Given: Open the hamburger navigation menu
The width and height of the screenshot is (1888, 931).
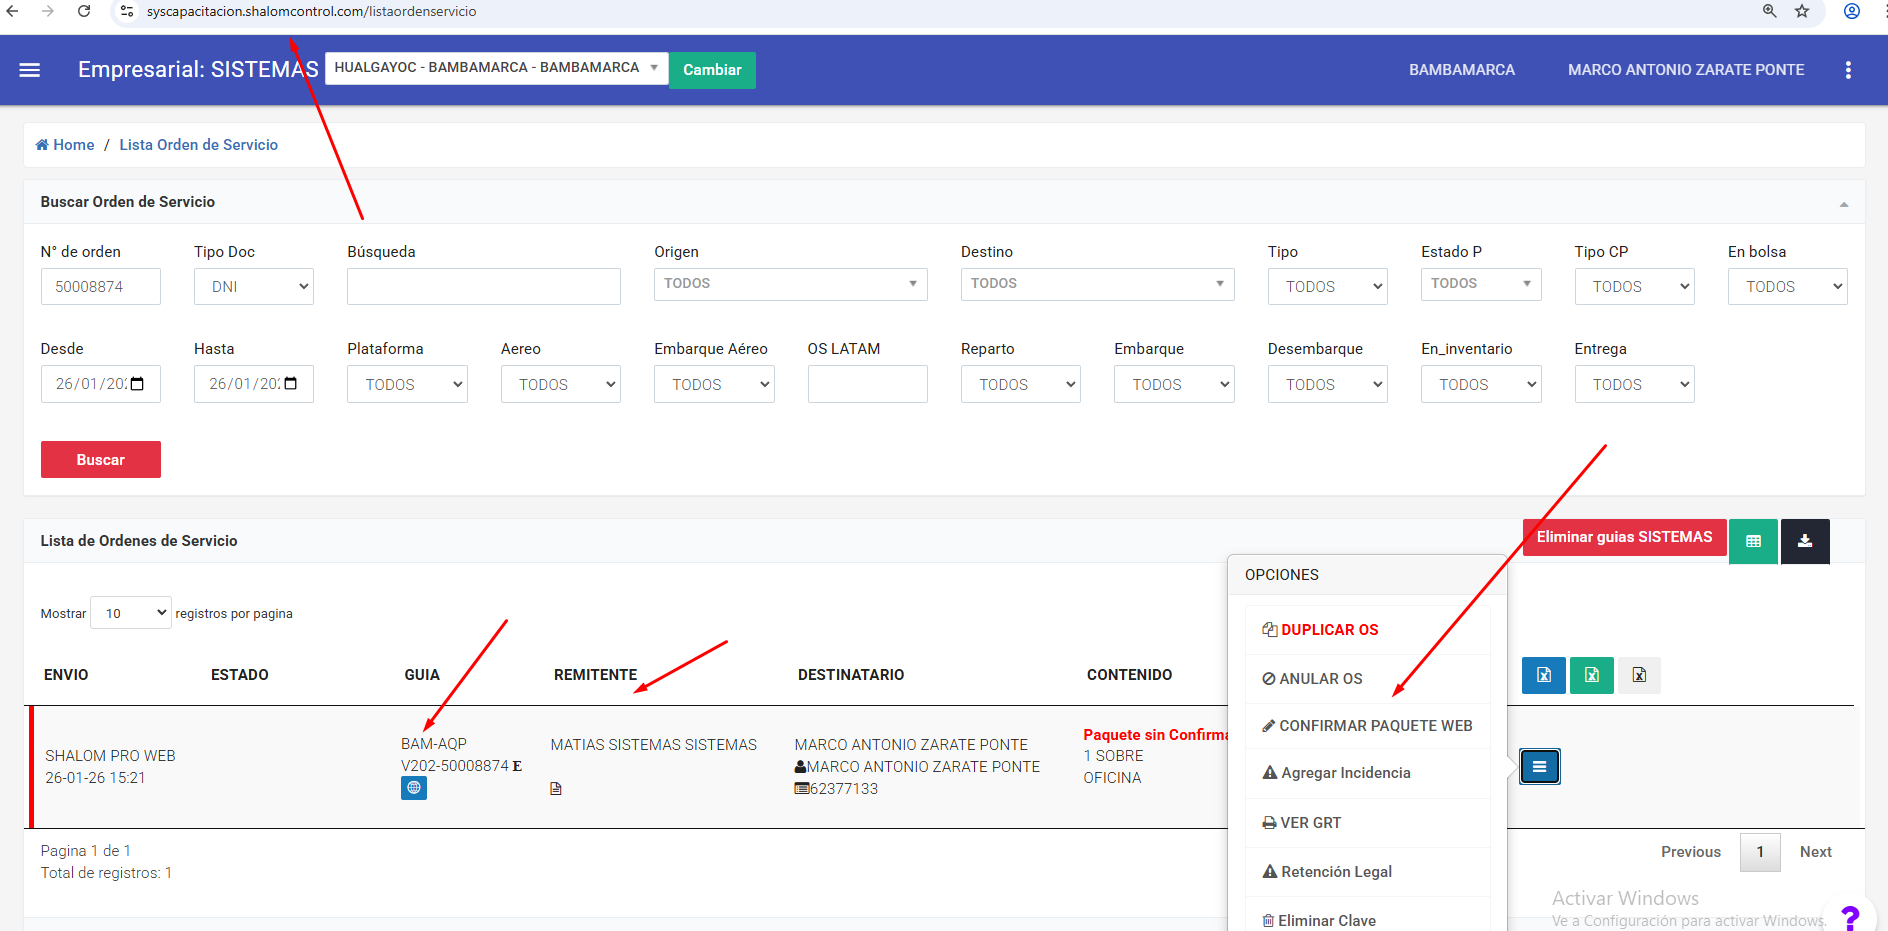Looking at the screenshot, I should click(30, 70).
